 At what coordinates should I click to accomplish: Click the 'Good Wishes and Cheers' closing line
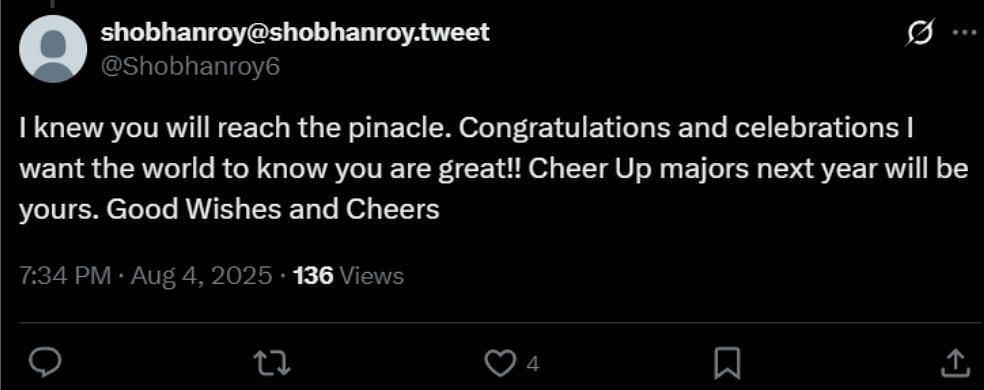pos(272,209)
